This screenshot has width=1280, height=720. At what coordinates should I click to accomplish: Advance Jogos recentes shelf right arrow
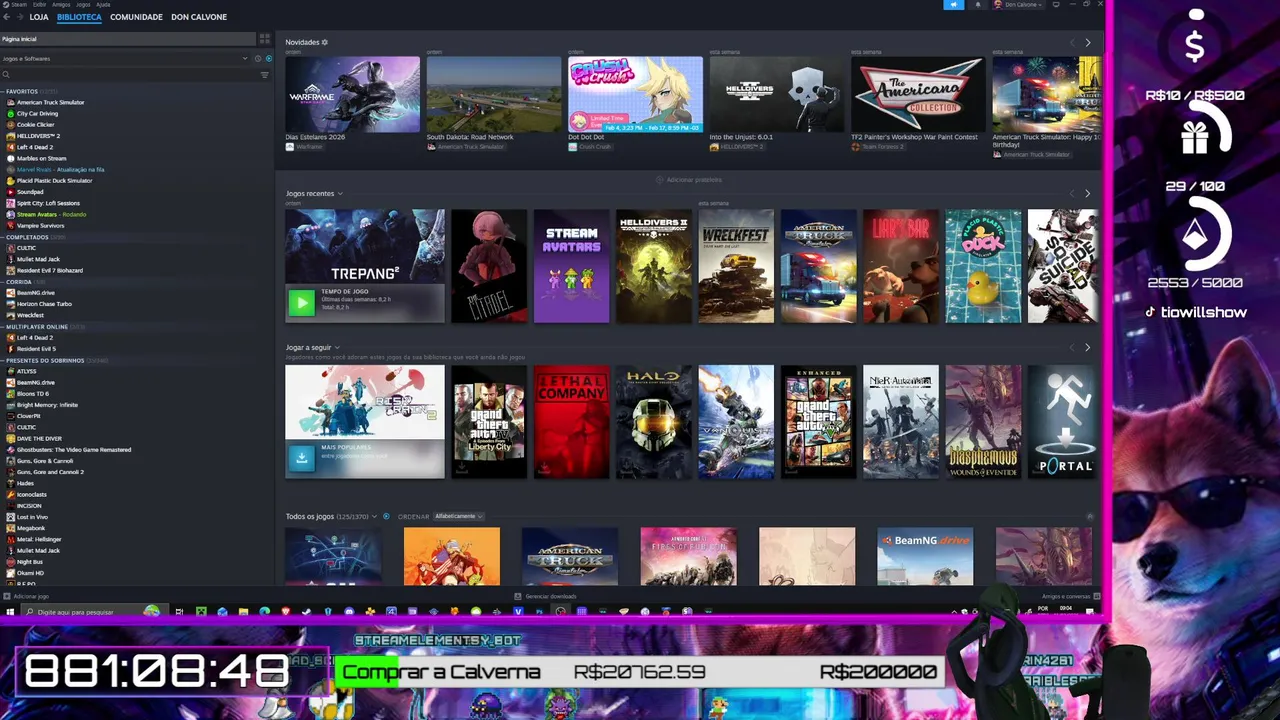click(x=1088, y=193)
